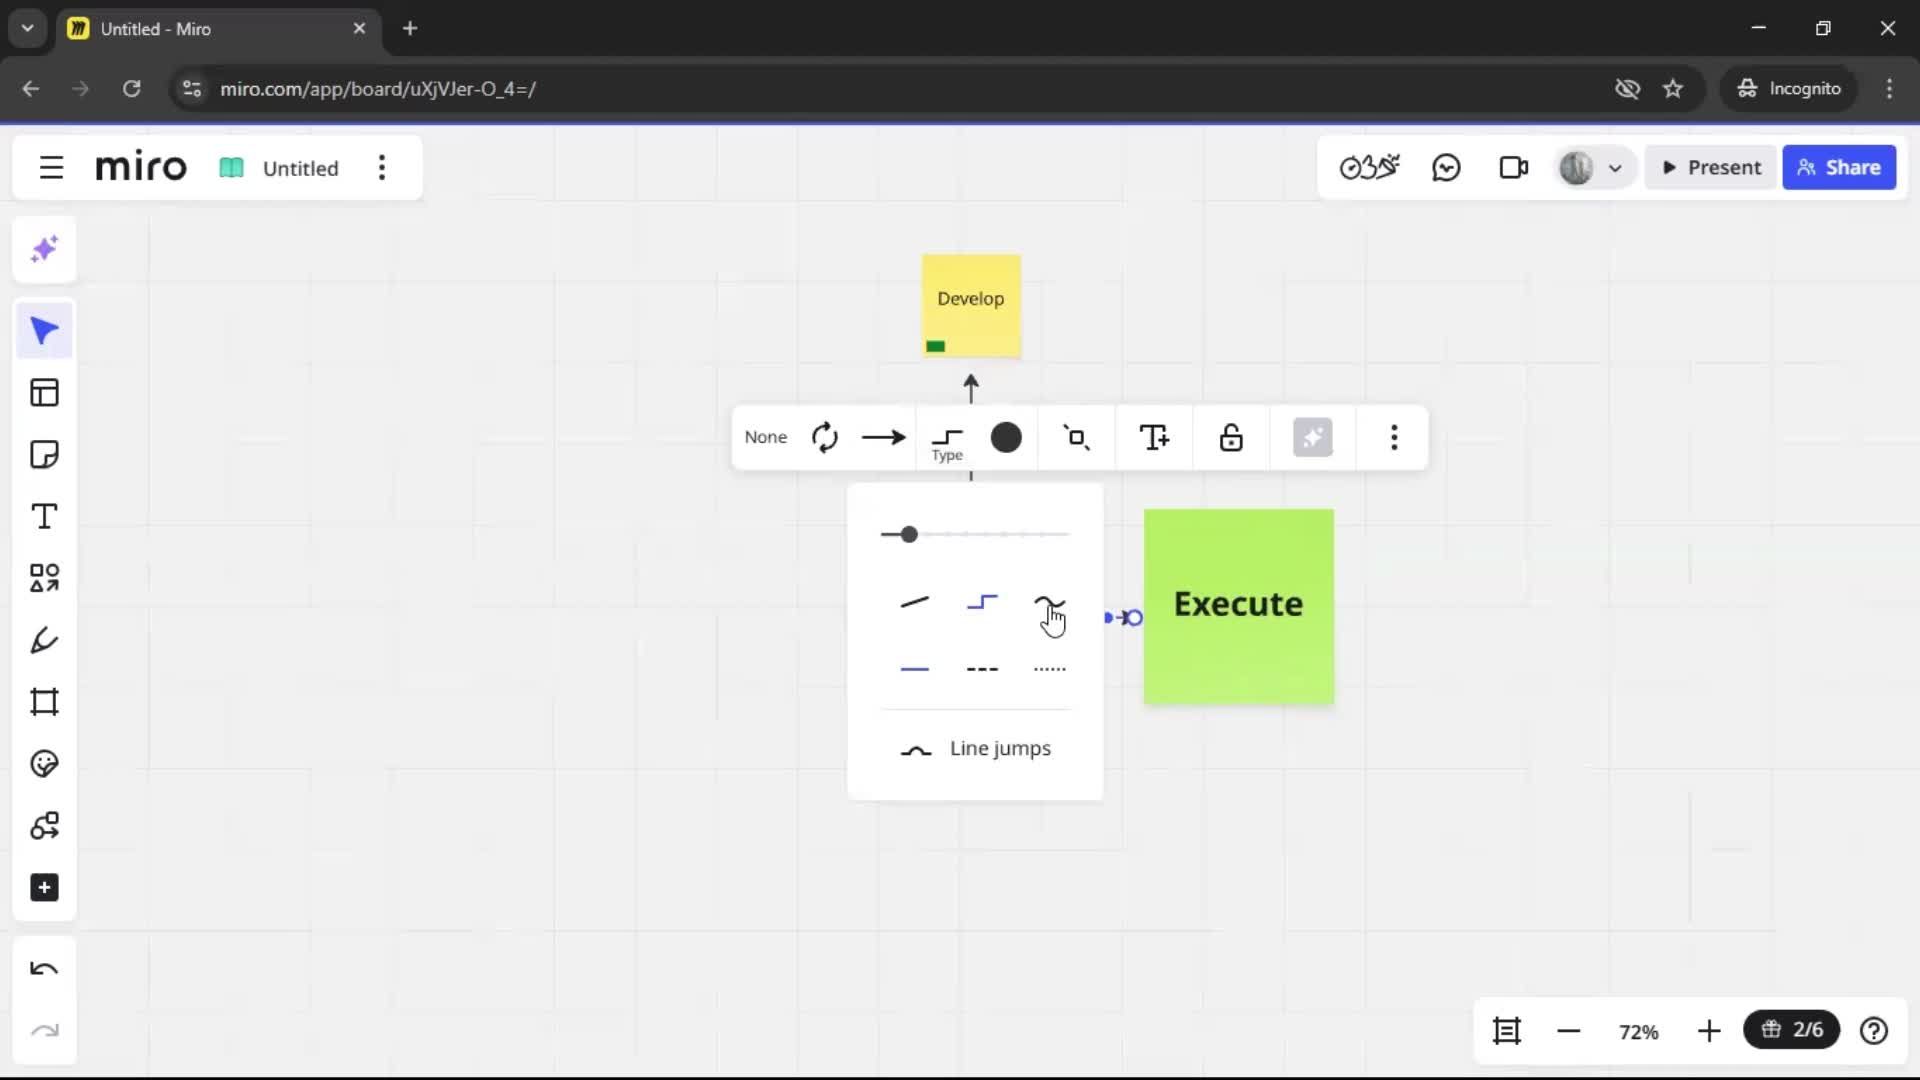The height and width of the screenshot is (1080, 1920).
Task: Open board options three-dot menu
Action: 382,168
